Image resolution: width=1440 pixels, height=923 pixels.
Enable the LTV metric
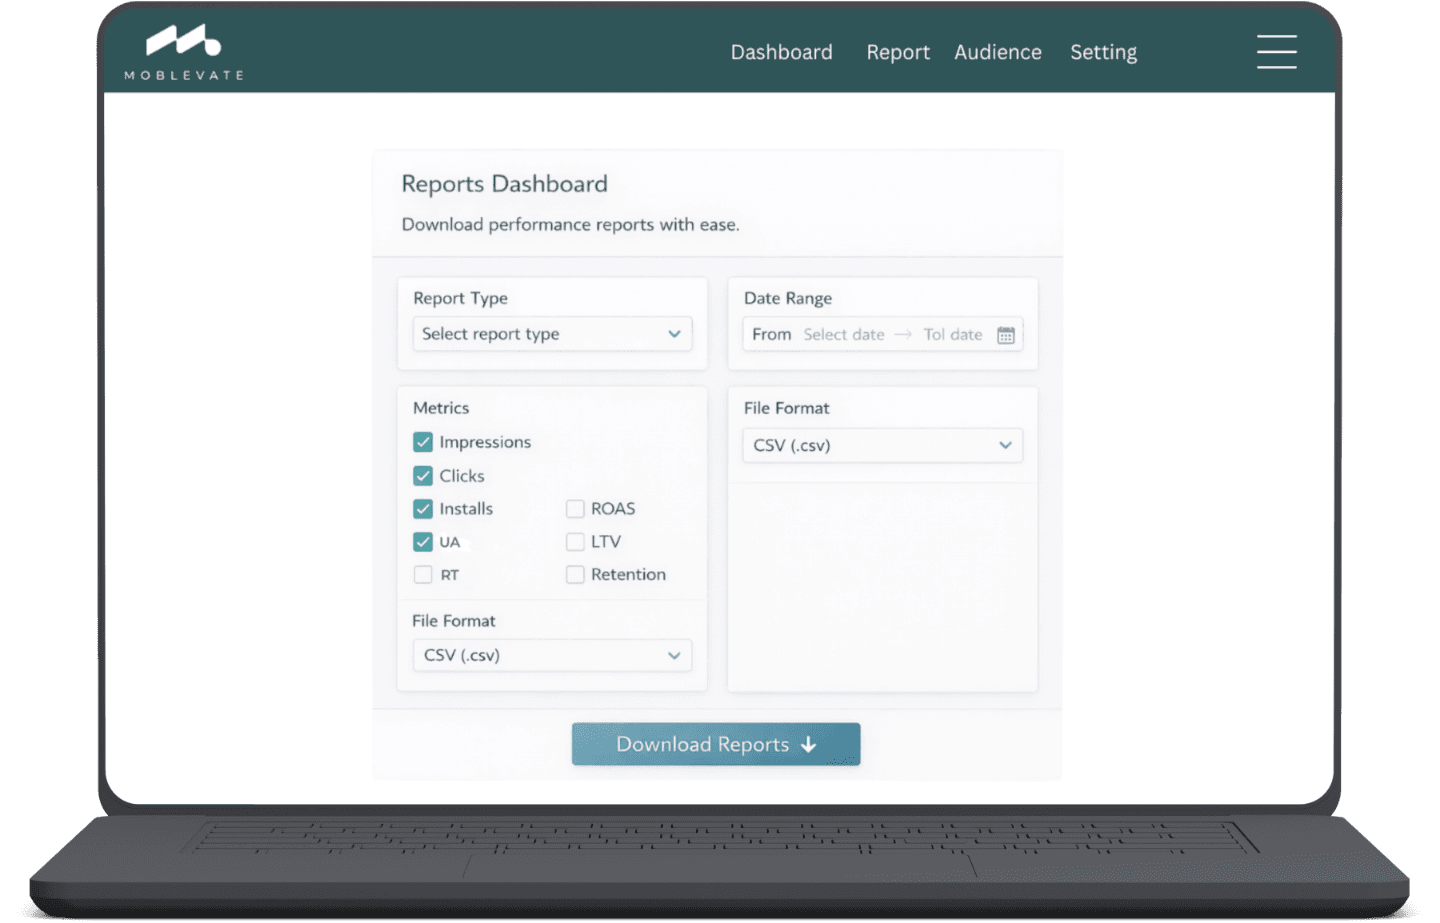click(x=575, y=542)
